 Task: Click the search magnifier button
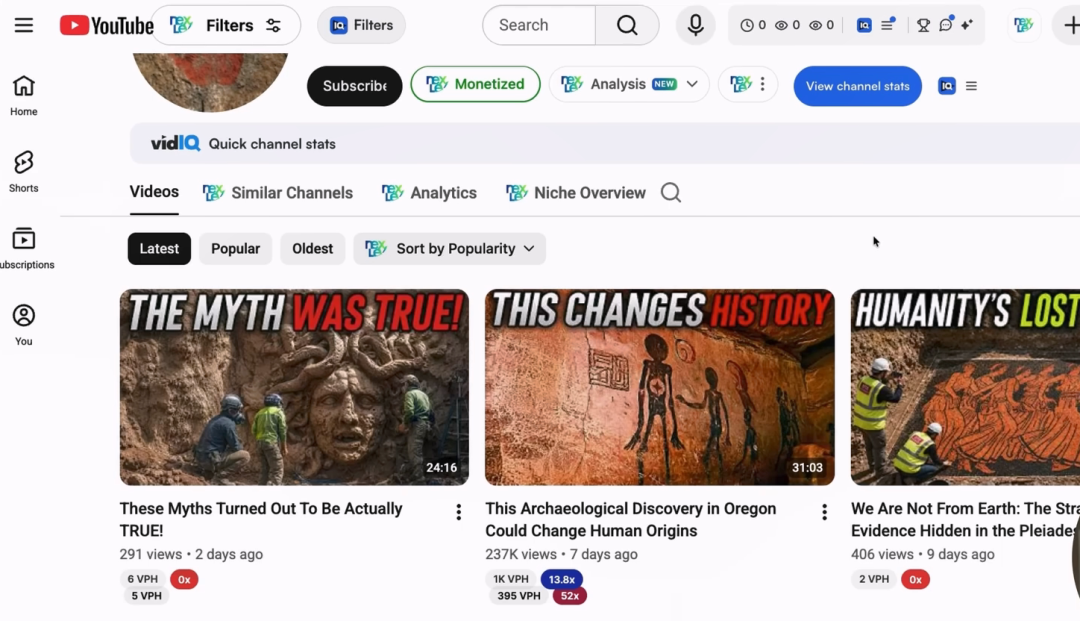(x=627, y=25)
